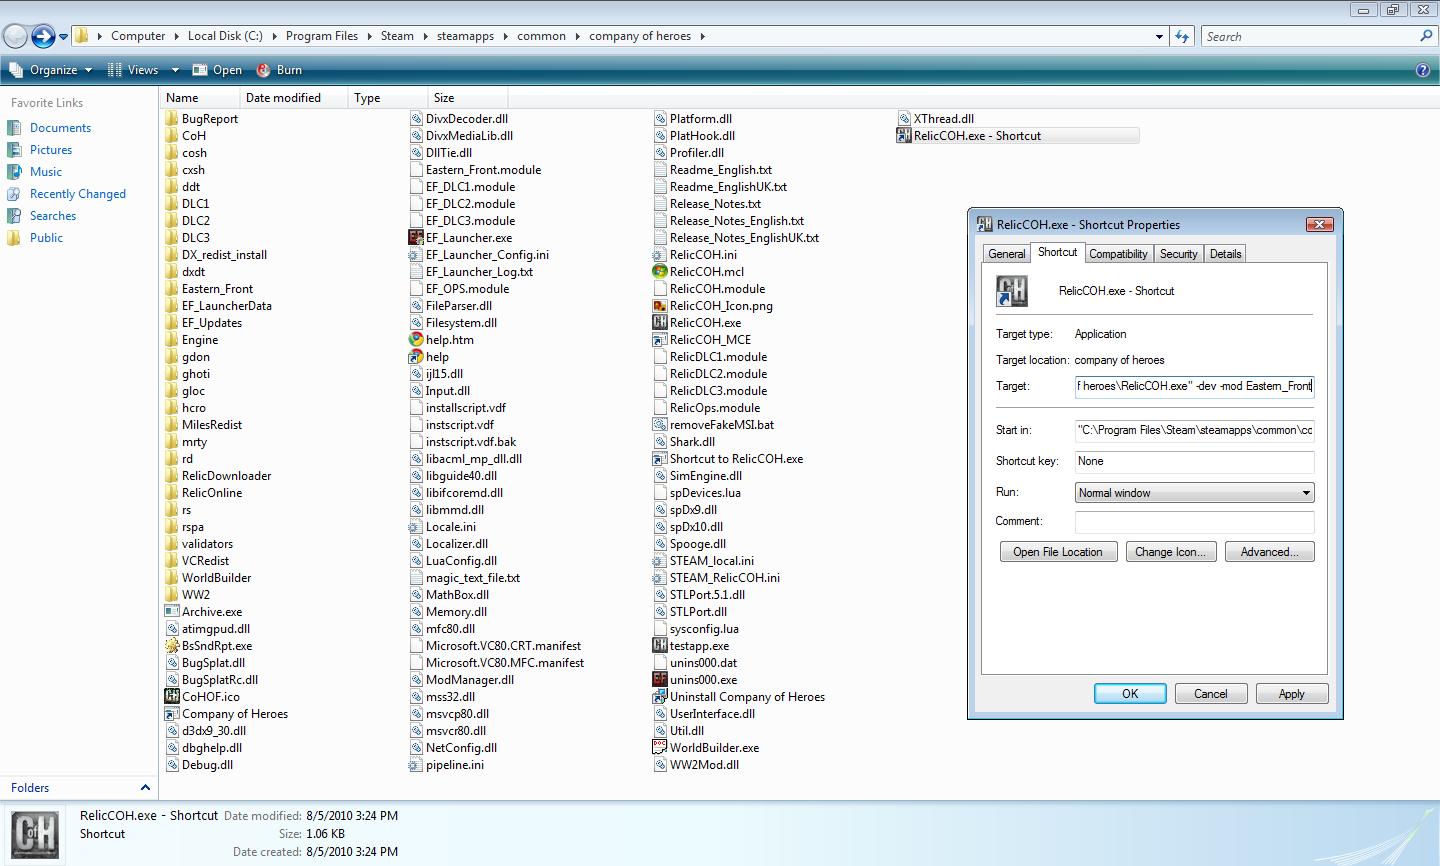The image size is (1440, 866).
Task: Click OK in Shortcut Properties
Action: tap(1130, 694)
